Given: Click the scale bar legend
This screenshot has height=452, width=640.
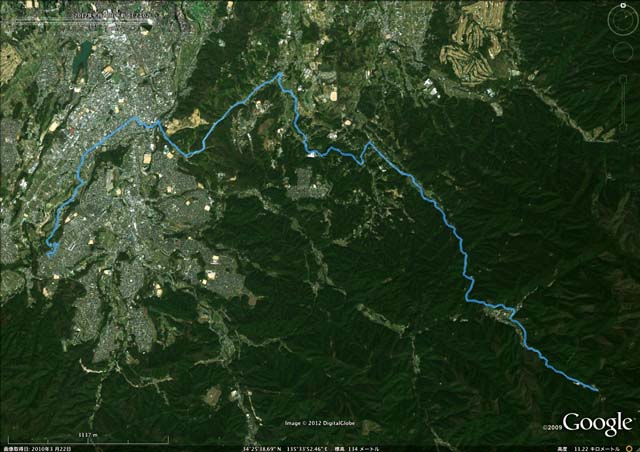Looking at the screenshot, I should coord(88,439).
